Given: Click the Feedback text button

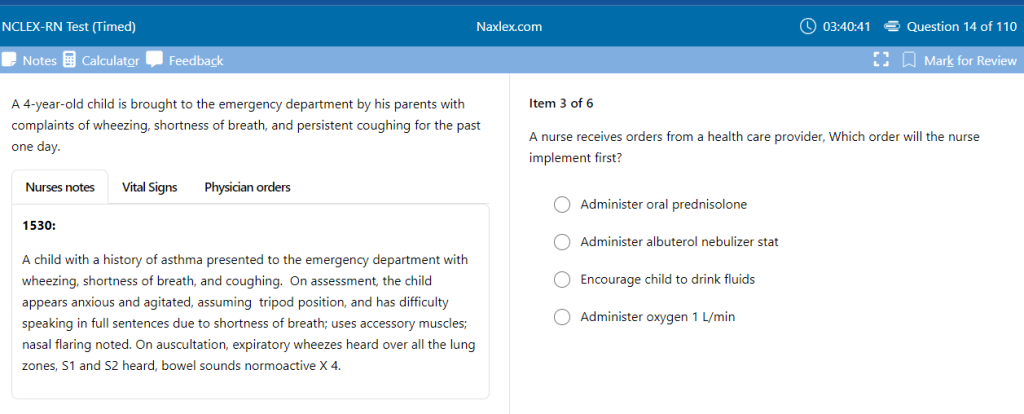Looking at the screenshot, I should pyautogui.click(x=196, y=61).
